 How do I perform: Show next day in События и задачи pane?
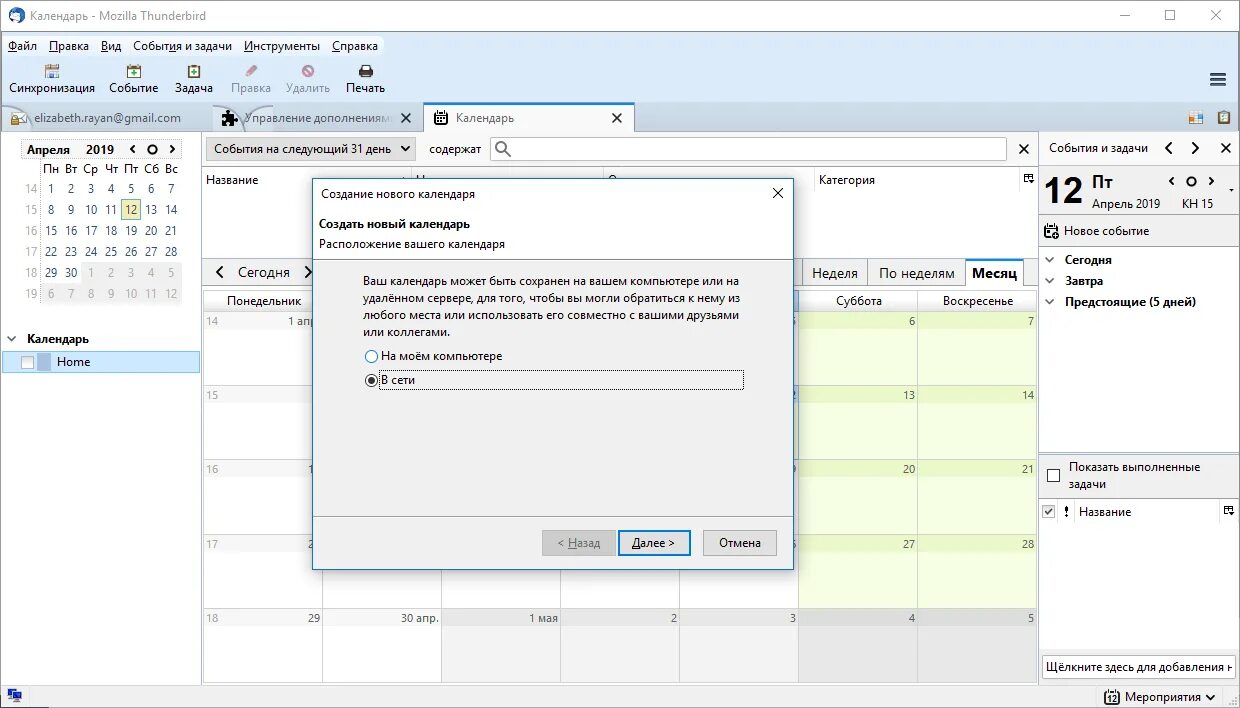1195,148
